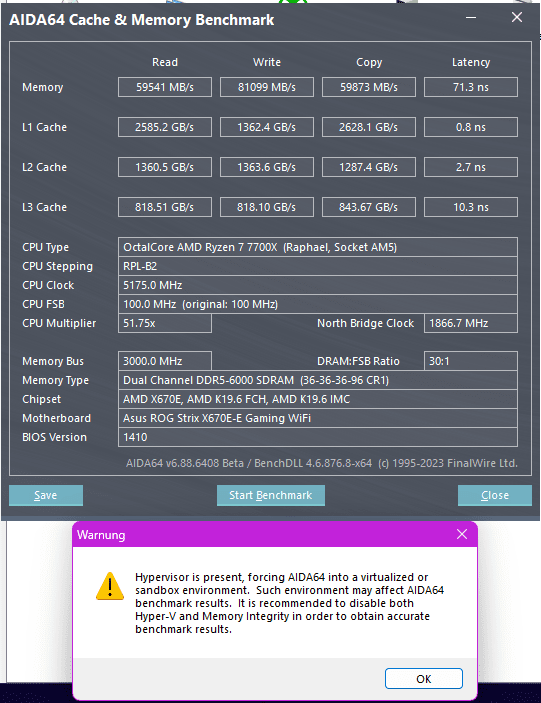541x703 pixels.
Task: Click the CPU Clock value 5175.0 MHz
Action: click(318, 285)
